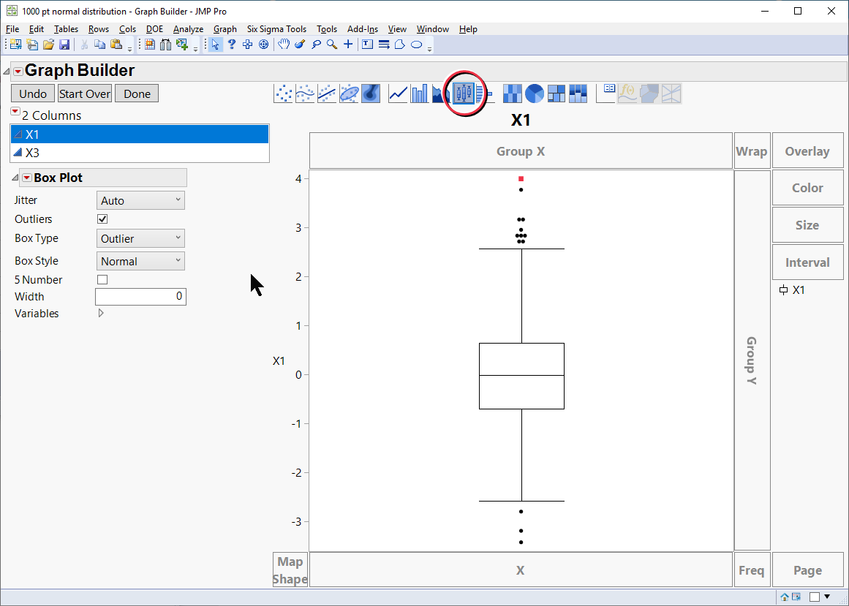
Task: Select the Heatmap chart element icon
Action: (512, 94)
